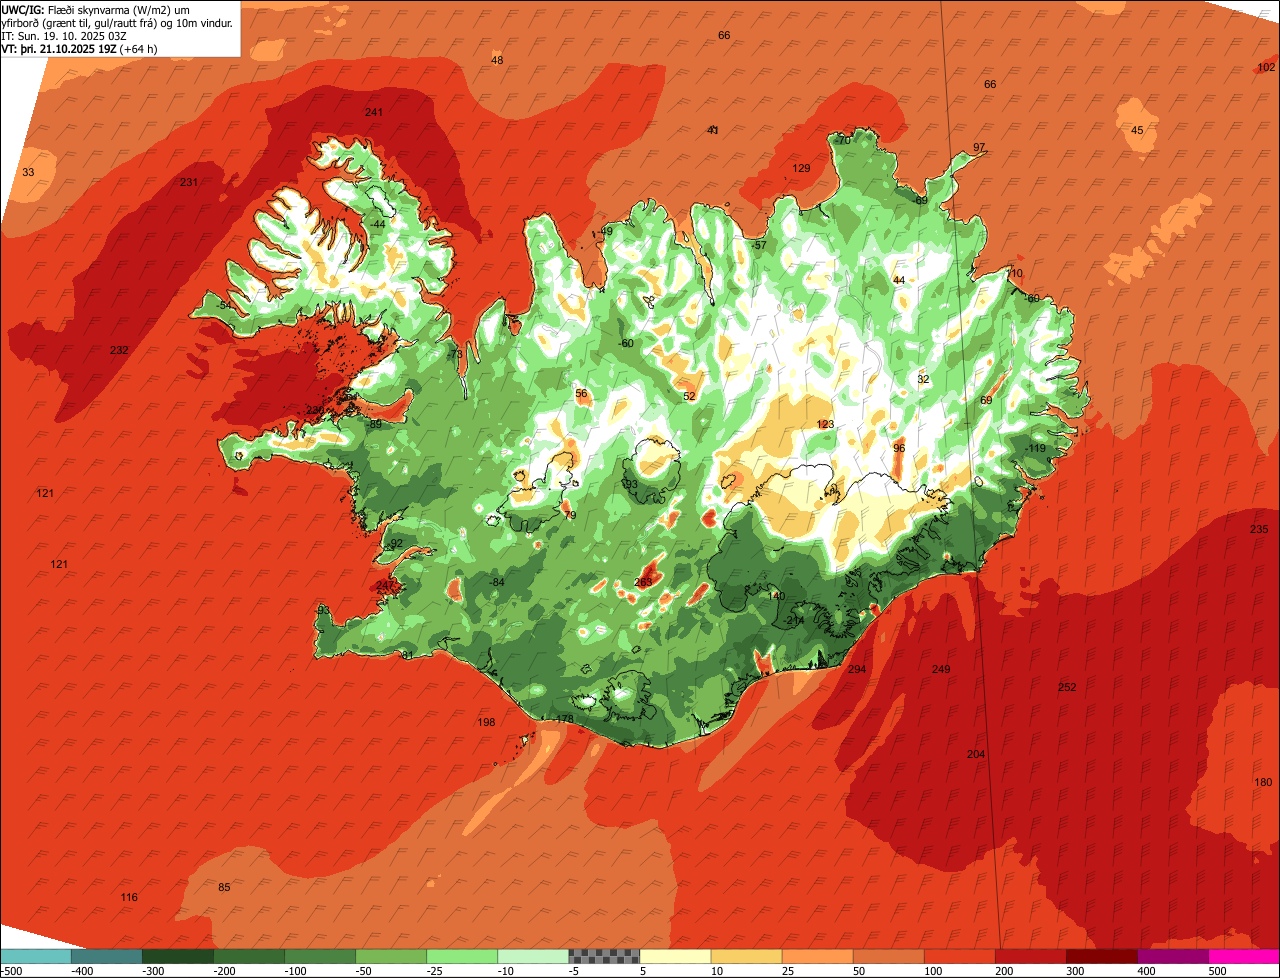Select the map value 116 at bottom left
Viewport: 1280px width, 978px height.
coord(129,897)
